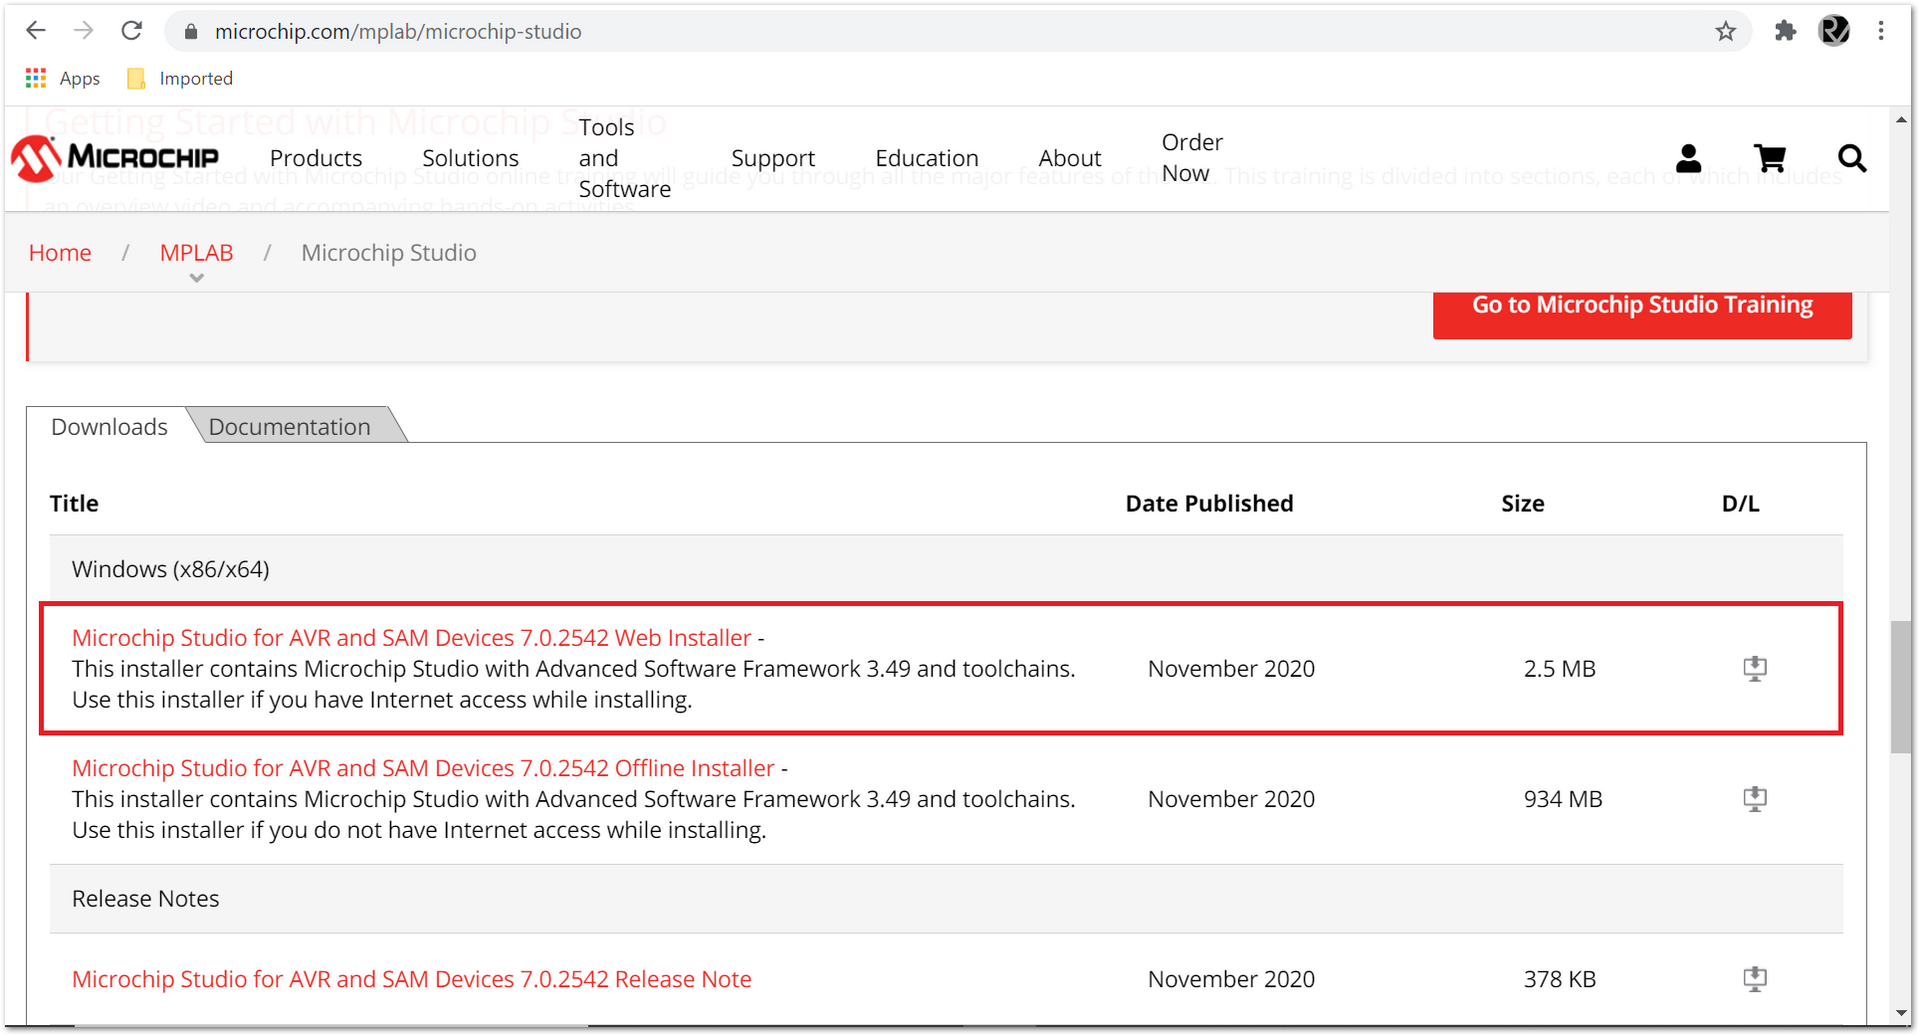This screenshot has height=1036, width=1920.
Task: Click the page vertical scrollbar thumb
Action: point(1900,687)
